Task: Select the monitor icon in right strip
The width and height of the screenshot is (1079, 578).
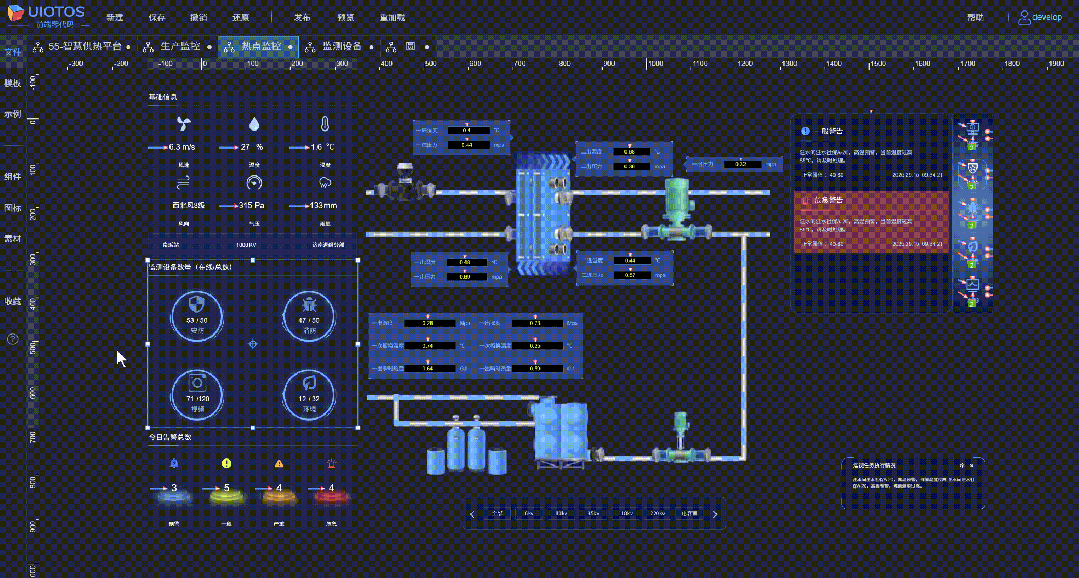Action: pos(973,129)
